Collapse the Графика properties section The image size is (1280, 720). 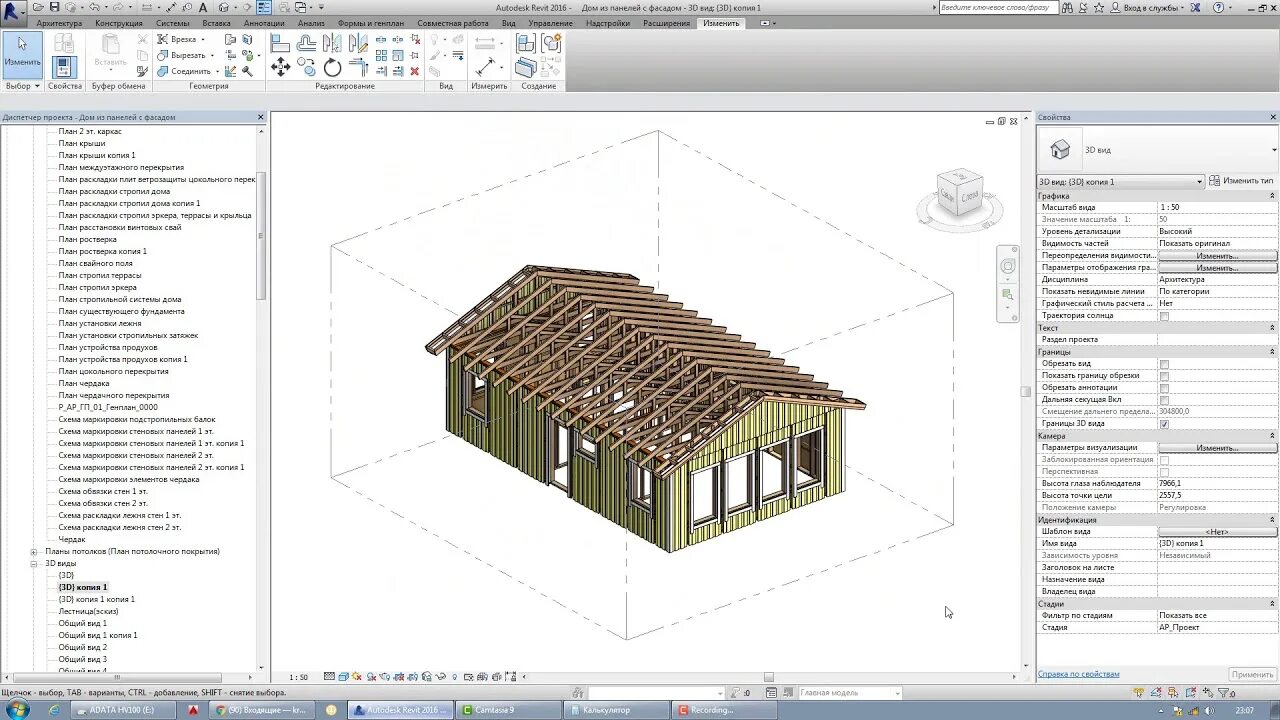pos(1273,196)
